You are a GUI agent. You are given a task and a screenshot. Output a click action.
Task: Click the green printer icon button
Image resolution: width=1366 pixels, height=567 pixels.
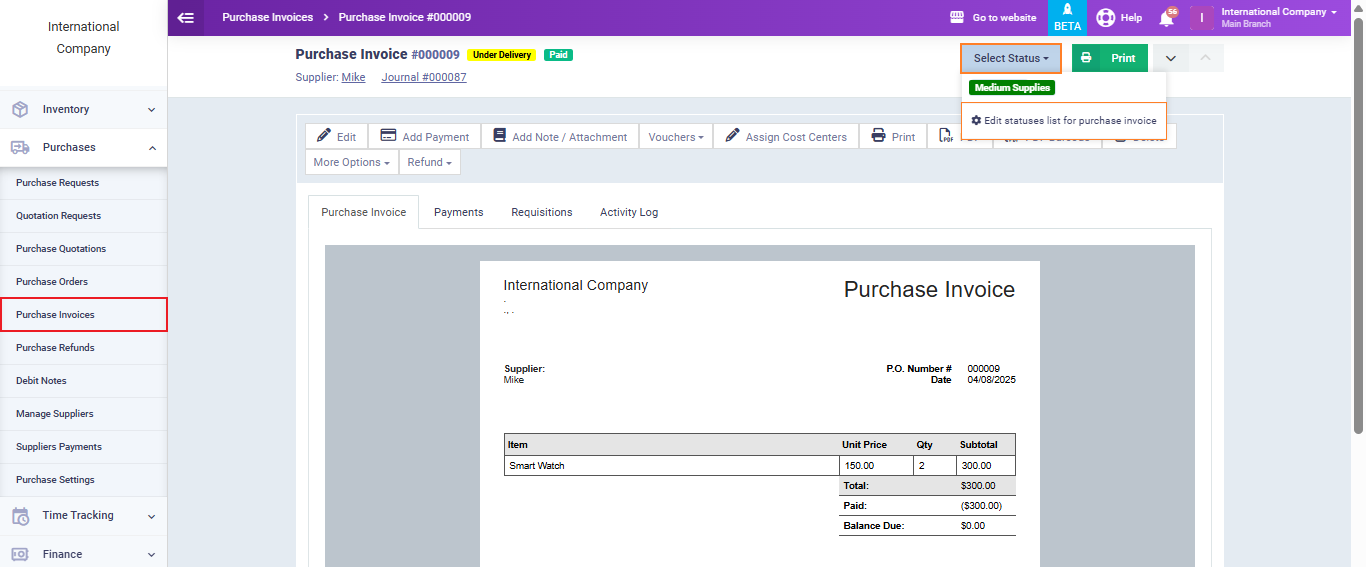click(1086, 58)
